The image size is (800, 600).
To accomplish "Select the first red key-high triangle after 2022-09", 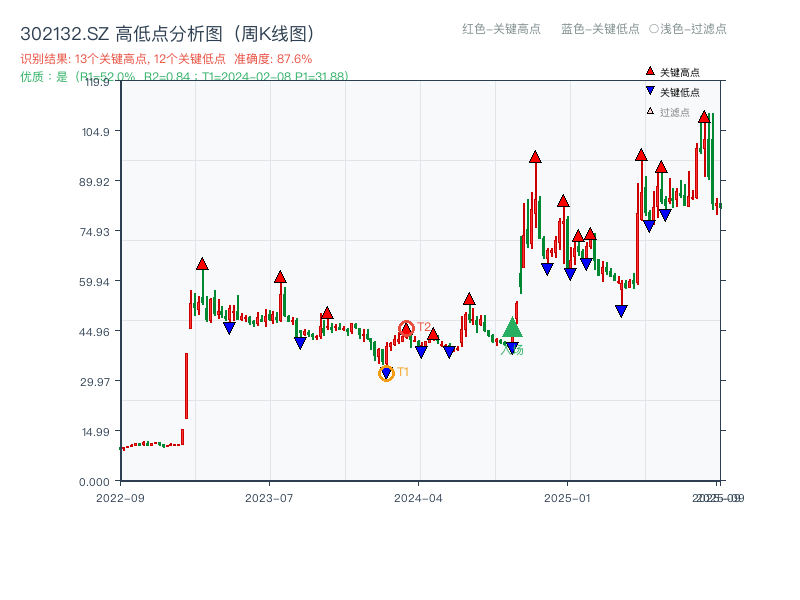I will point(202,263).
